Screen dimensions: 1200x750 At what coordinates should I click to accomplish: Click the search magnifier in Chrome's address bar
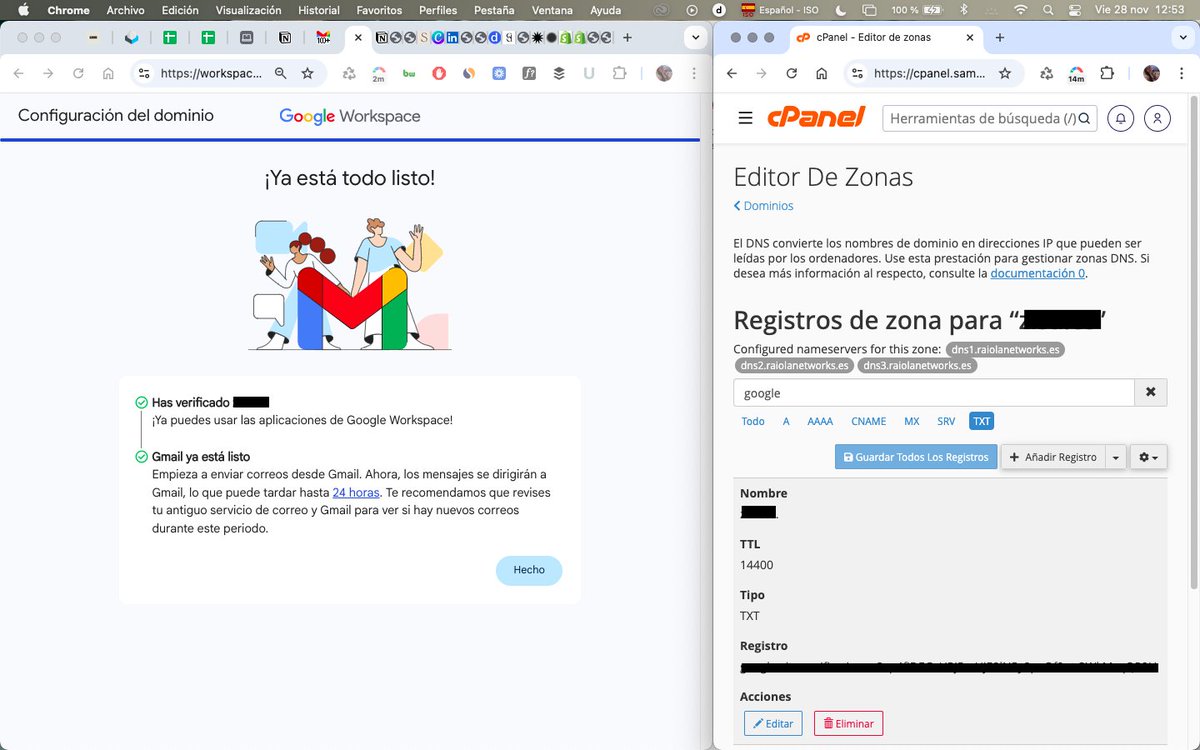click(x=281, y=73)
